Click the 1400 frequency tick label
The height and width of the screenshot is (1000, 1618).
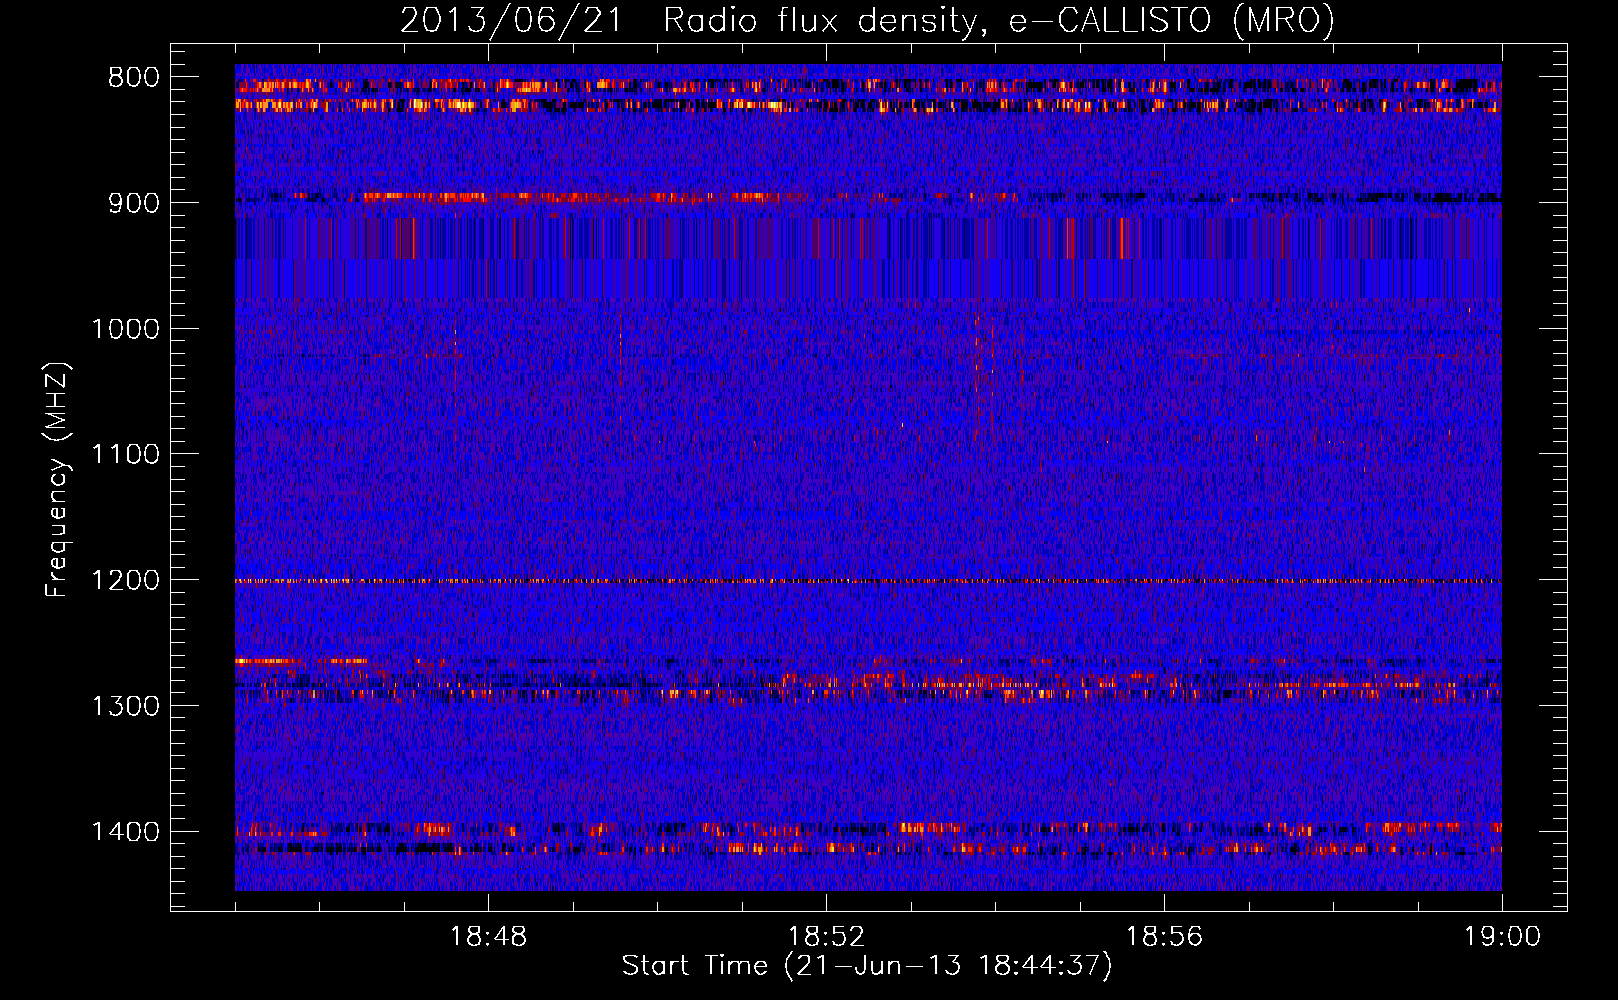click(x=125, y=832)
